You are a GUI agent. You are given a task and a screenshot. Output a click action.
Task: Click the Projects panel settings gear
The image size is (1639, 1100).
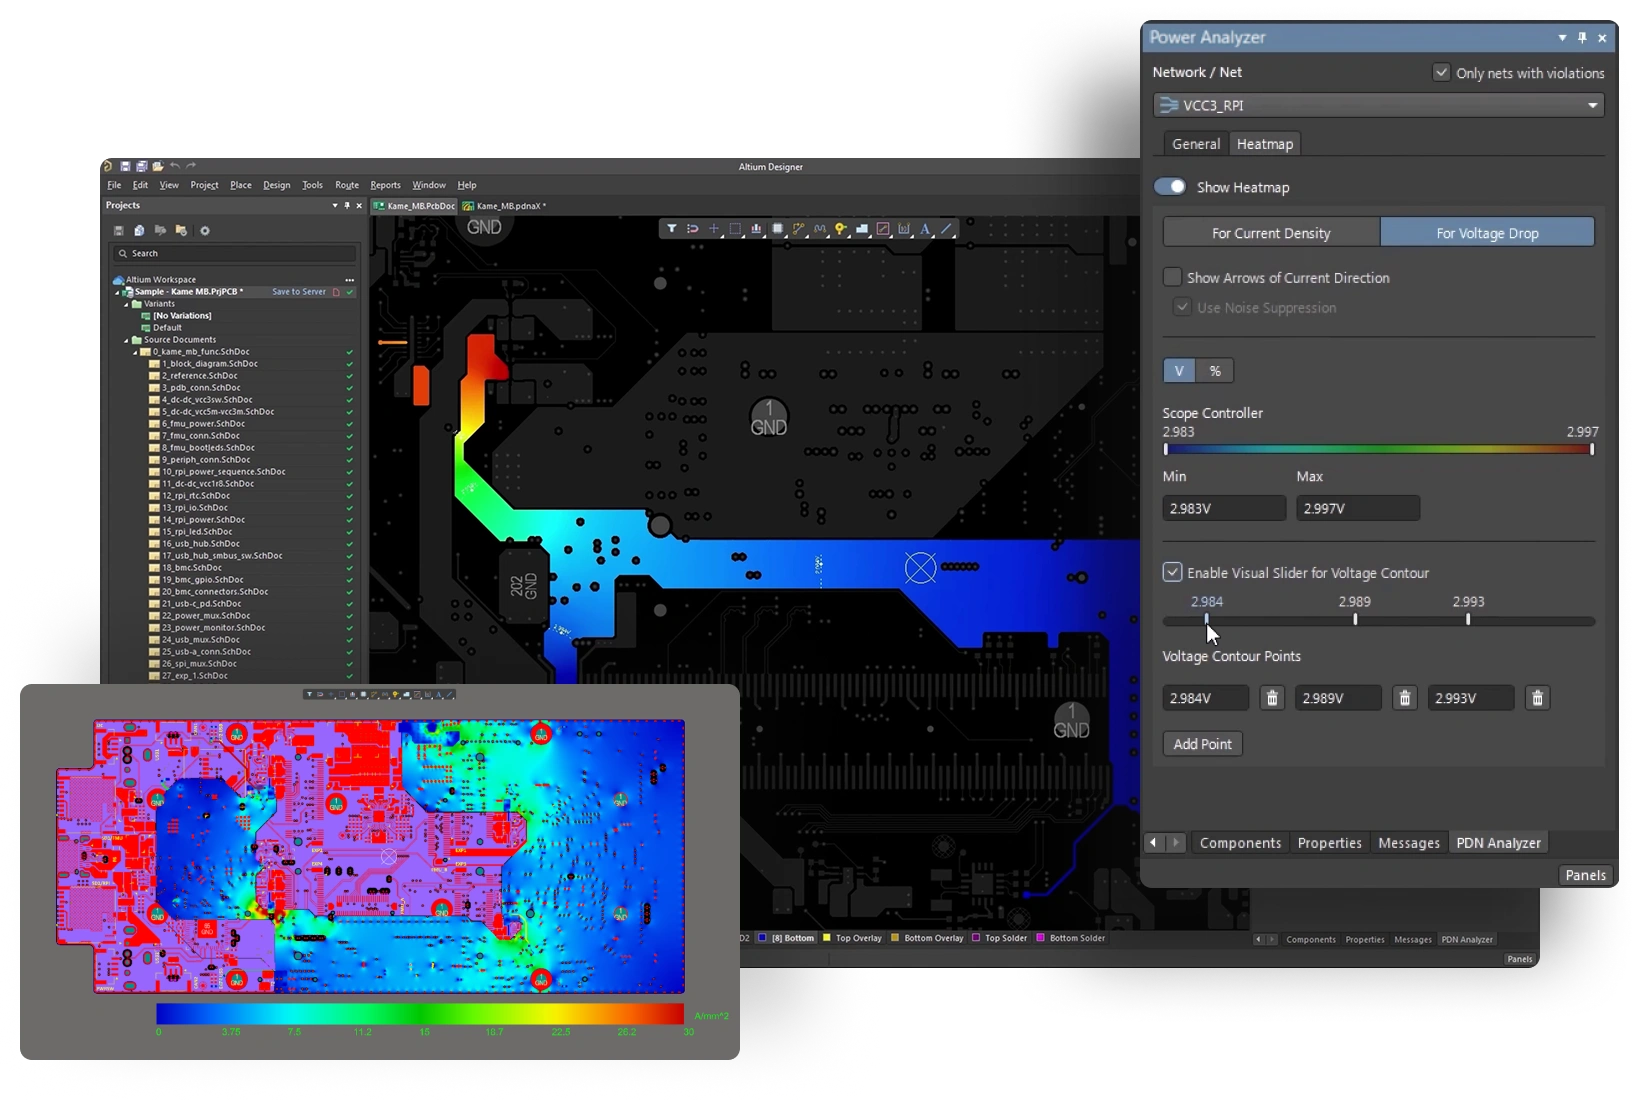tap(205, 231)
